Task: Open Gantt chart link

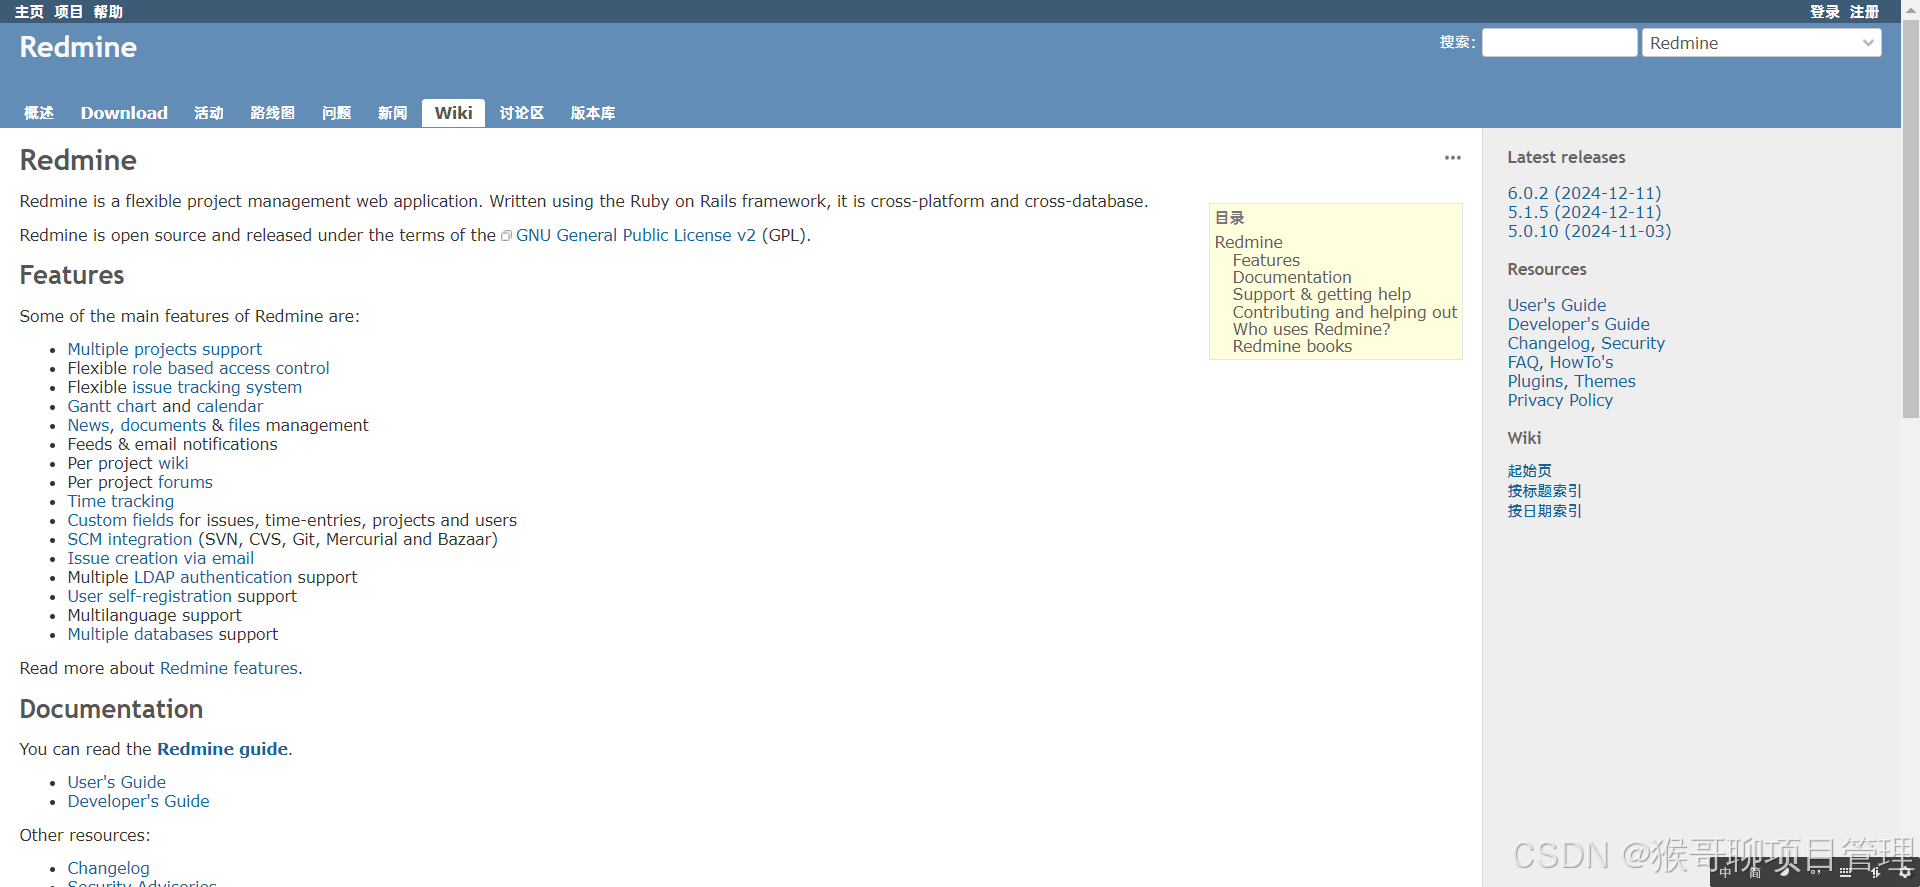Action: point(112,406)
